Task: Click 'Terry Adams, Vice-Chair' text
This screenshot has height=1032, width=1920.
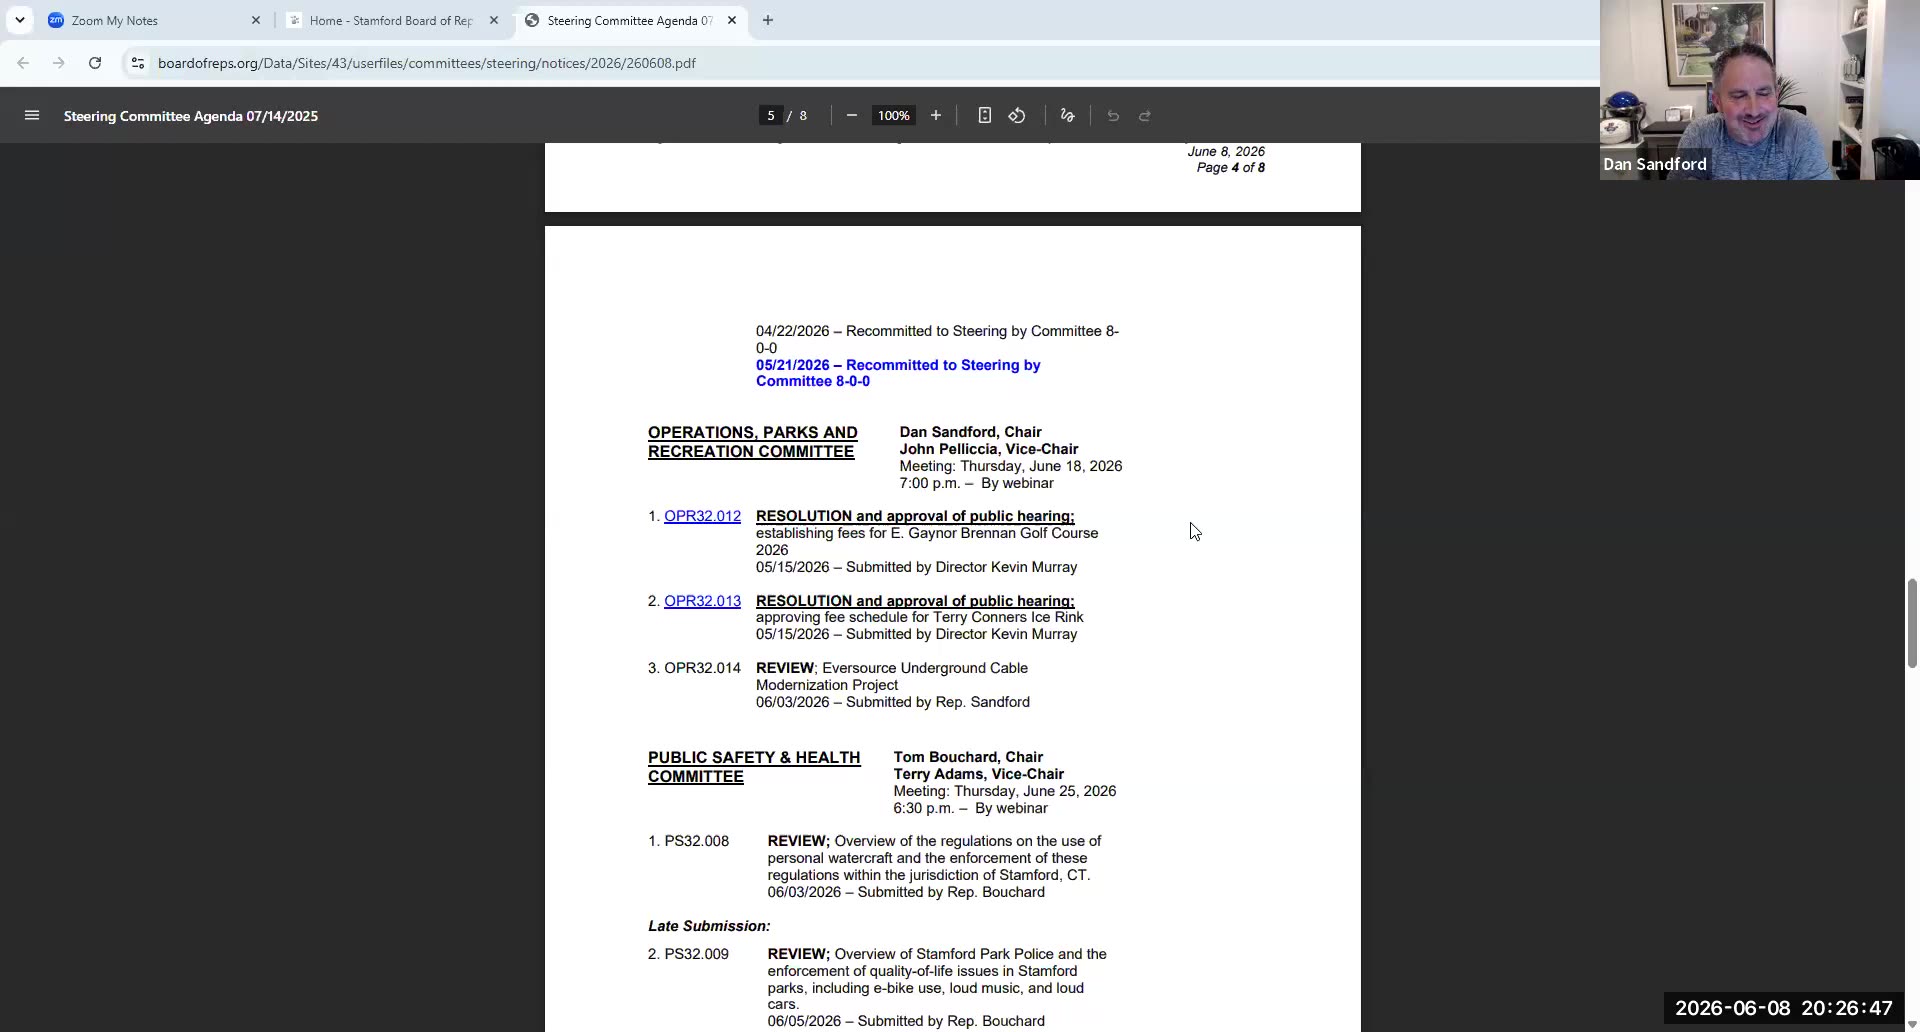Action: [978, 774]
